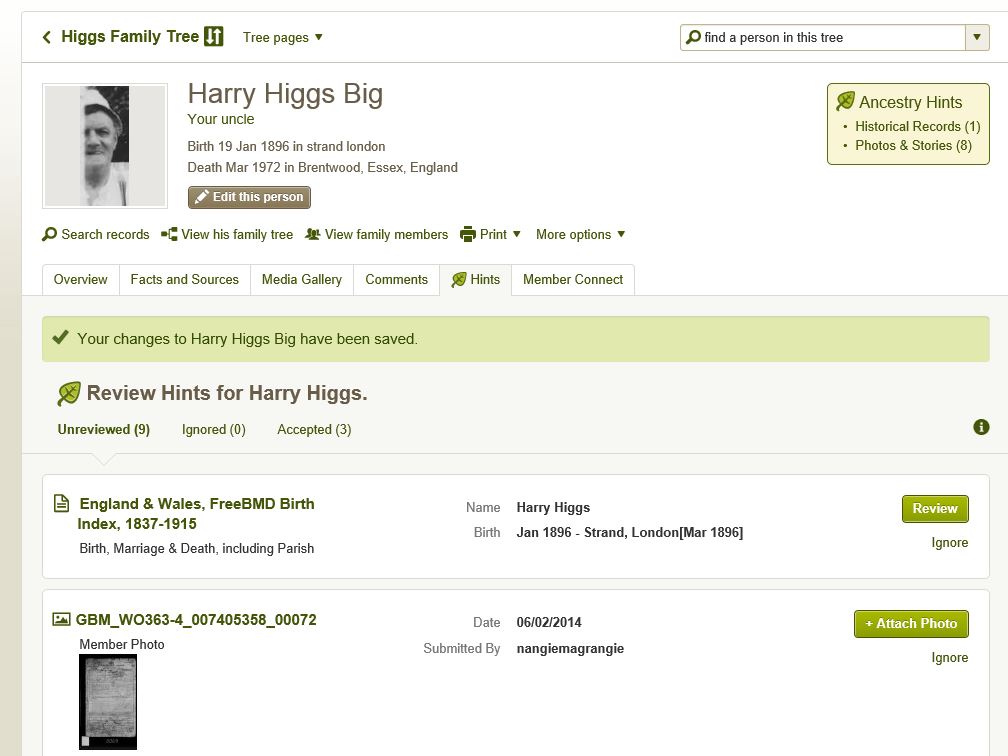Click the View family members people icon
The width and height of the screenshot is (1008, 756).
tap(313, 234)
